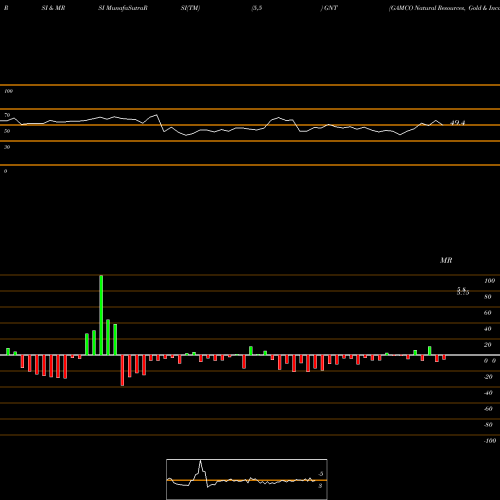Click the RSI axis '0' label on the left
Screen dimensions: 500x500
[5, 171]
